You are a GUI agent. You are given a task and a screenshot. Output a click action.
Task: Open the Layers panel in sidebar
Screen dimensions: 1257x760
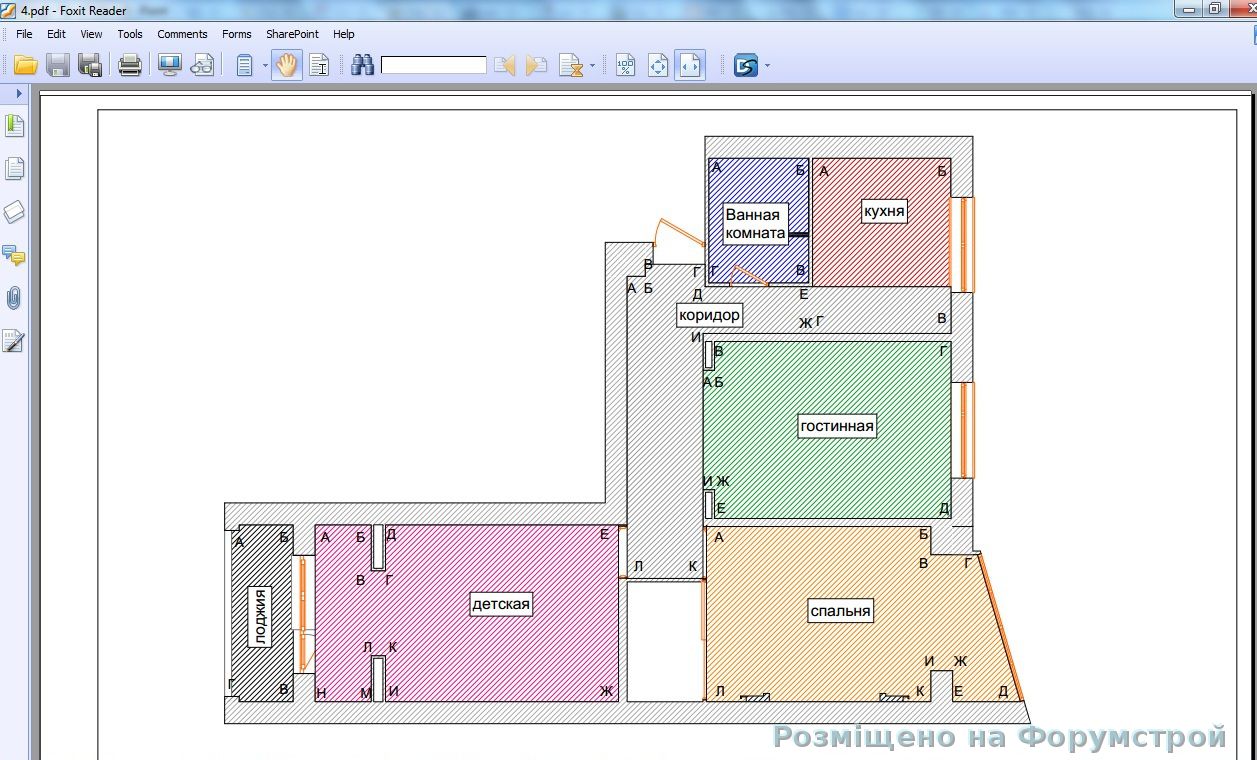[14, 212]
